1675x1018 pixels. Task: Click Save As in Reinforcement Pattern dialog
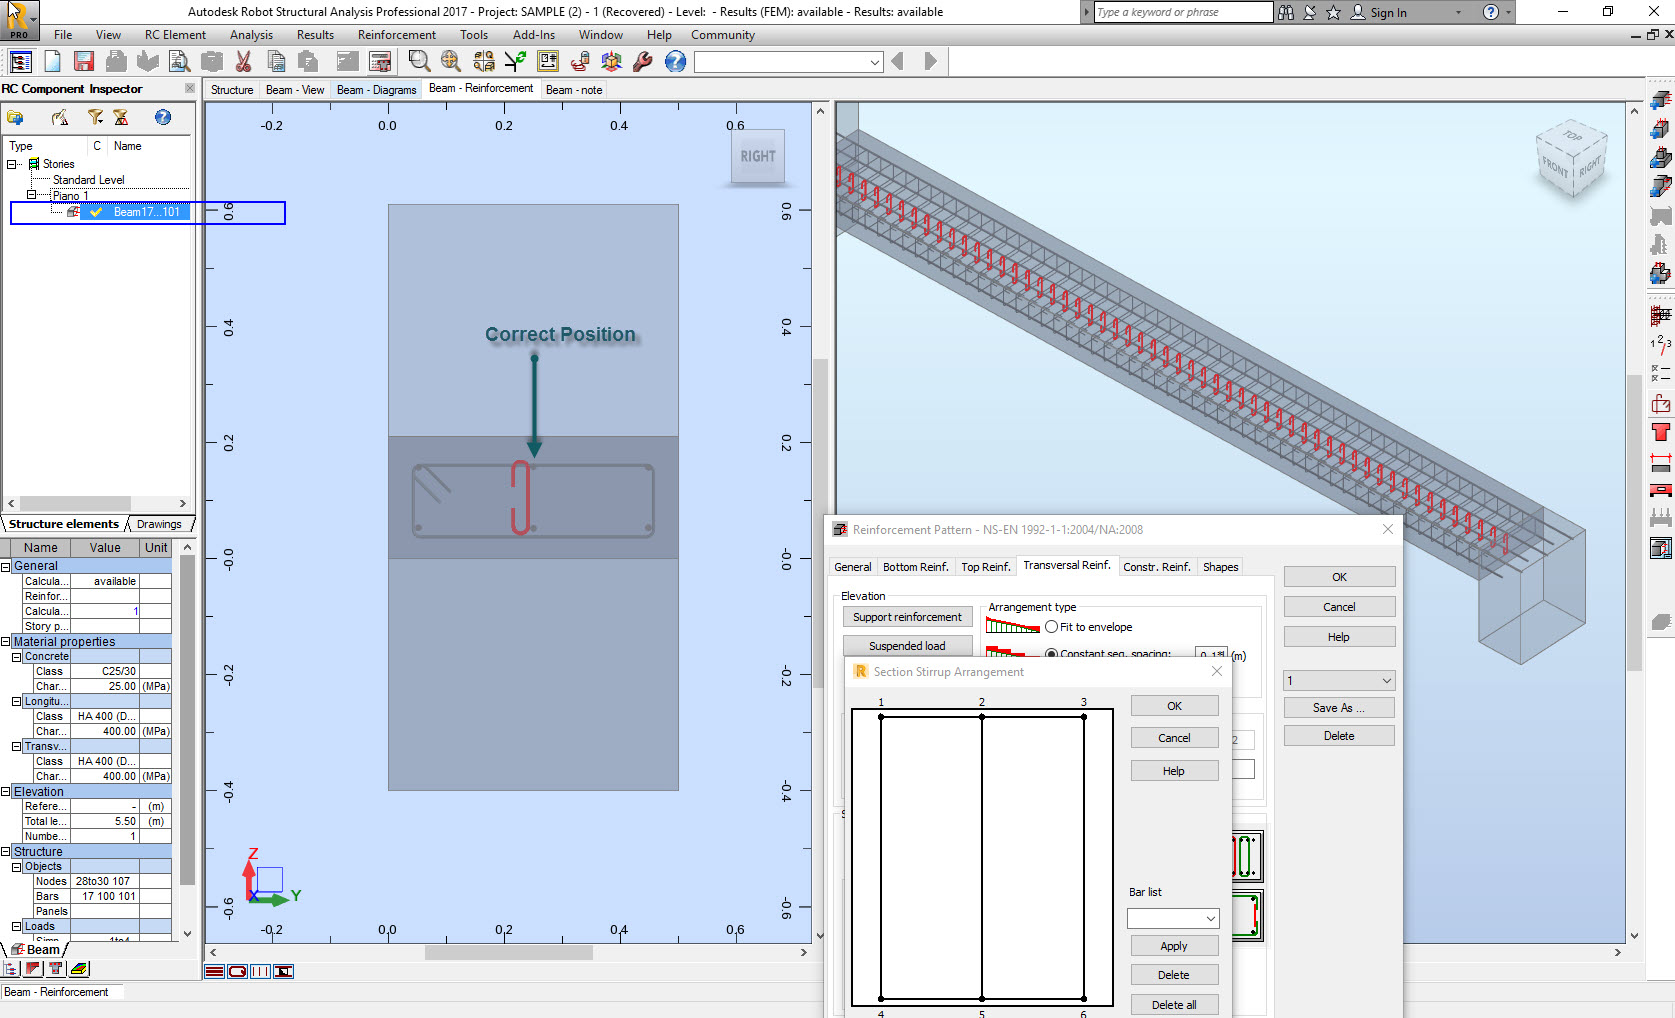point(1339,708)
